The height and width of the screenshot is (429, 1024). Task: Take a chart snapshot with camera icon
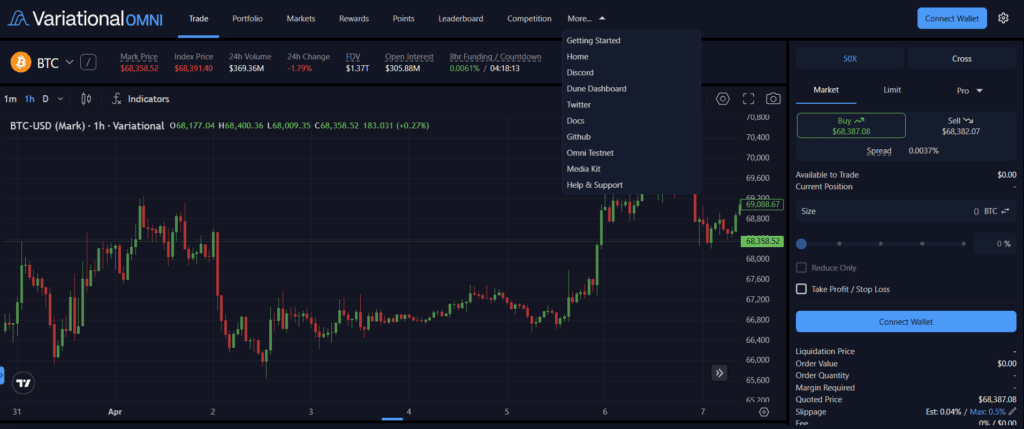(x=773, y=99)
